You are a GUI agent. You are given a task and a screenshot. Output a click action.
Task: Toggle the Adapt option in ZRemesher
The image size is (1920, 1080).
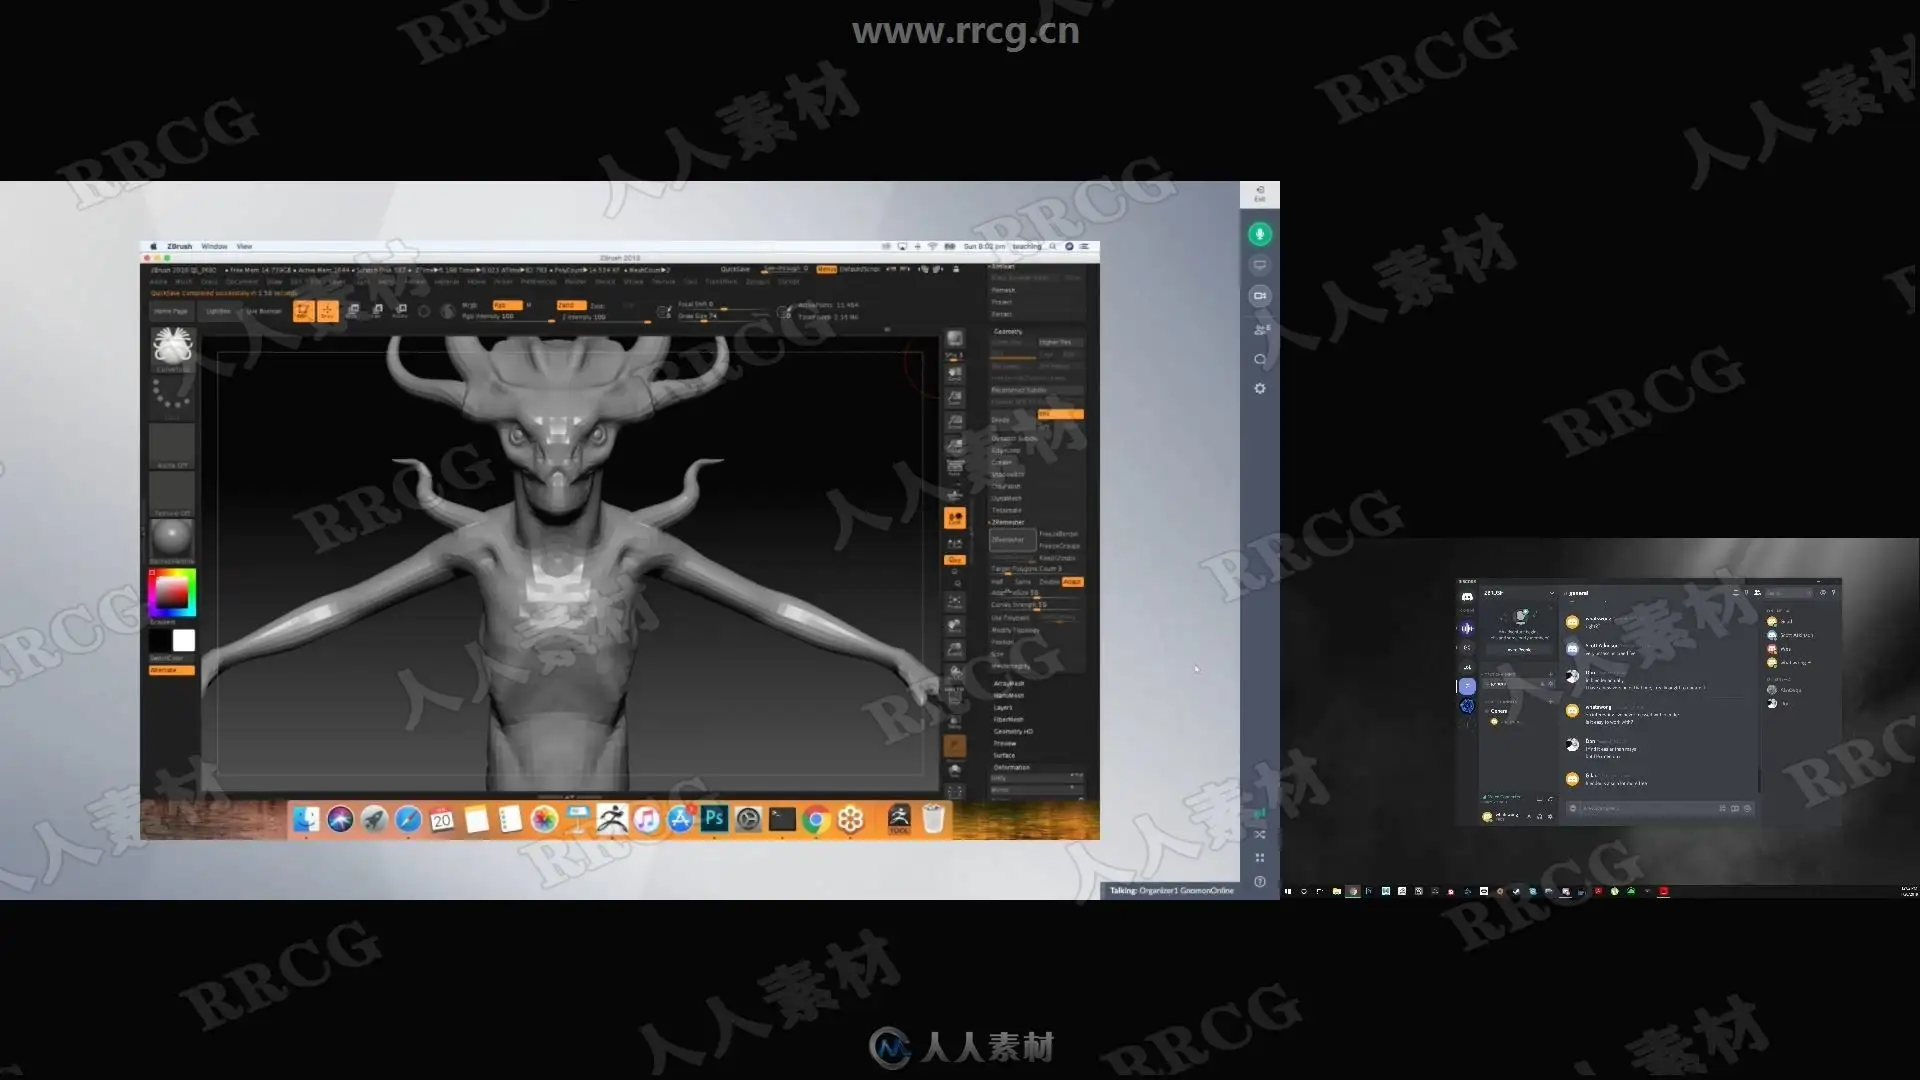[x=1072, y=582]
